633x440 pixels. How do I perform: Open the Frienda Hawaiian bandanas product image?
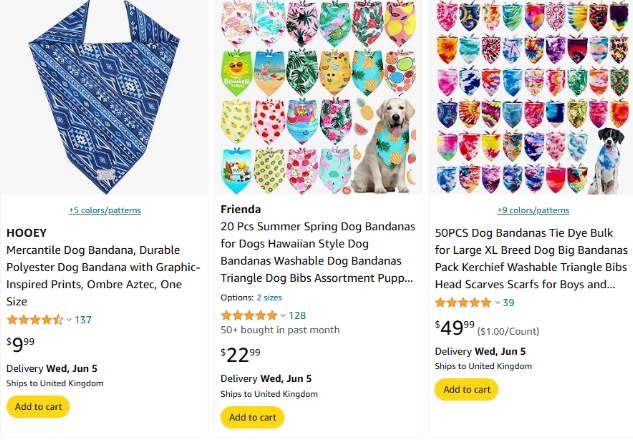pyautogui.click(x=318, y=97)
